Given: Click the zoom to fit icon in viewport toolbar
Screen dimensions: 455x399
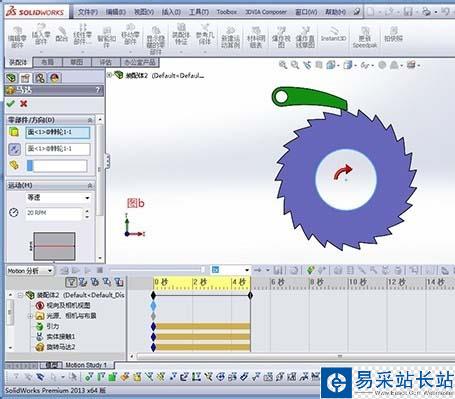Looking at the screenshot, I should [x=283, y=65].
